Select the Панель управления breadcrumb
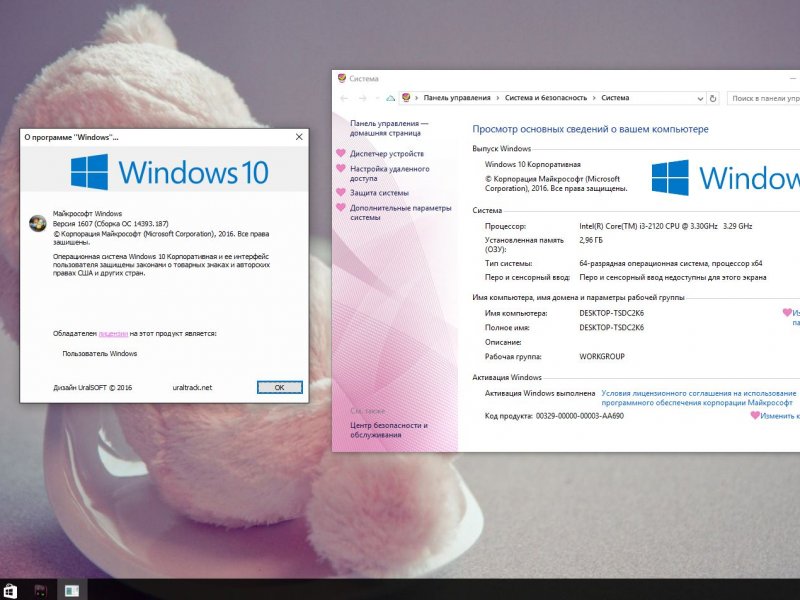The height and width of the screenshot is (600, 800). (x=457, y=97)
